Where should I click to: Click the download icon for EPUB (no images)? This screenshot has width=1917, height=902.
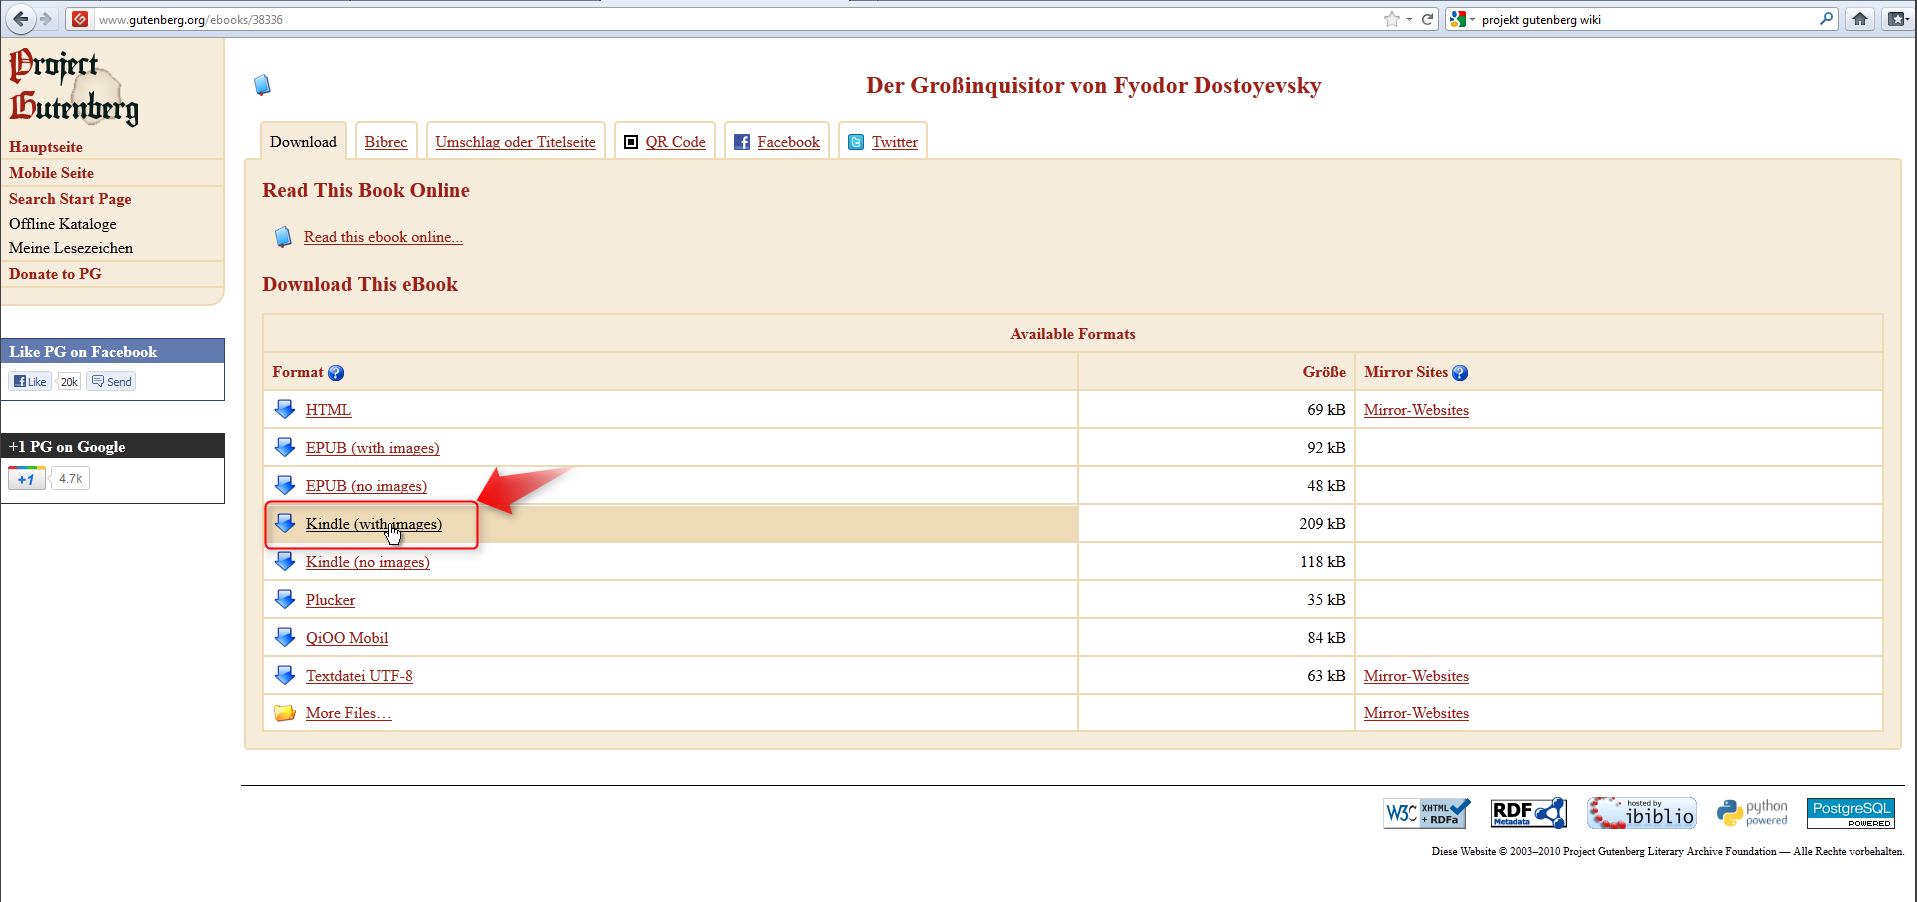click(285, 485)
